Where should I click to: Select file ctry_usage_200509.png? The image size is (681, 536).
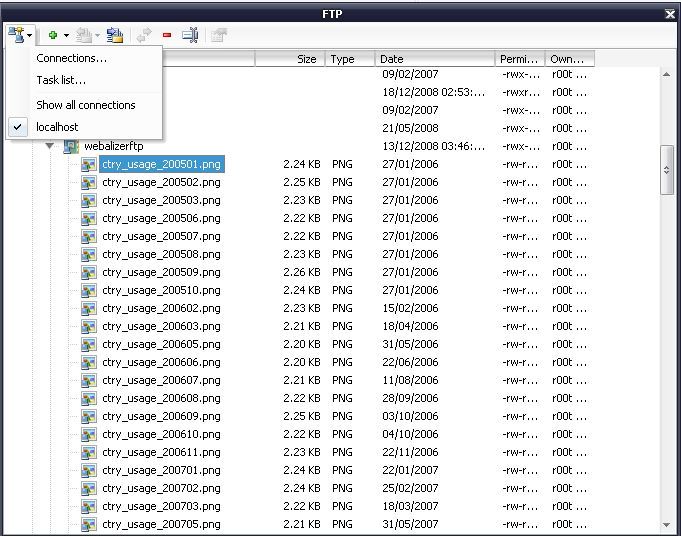click(x=161, y=272)
